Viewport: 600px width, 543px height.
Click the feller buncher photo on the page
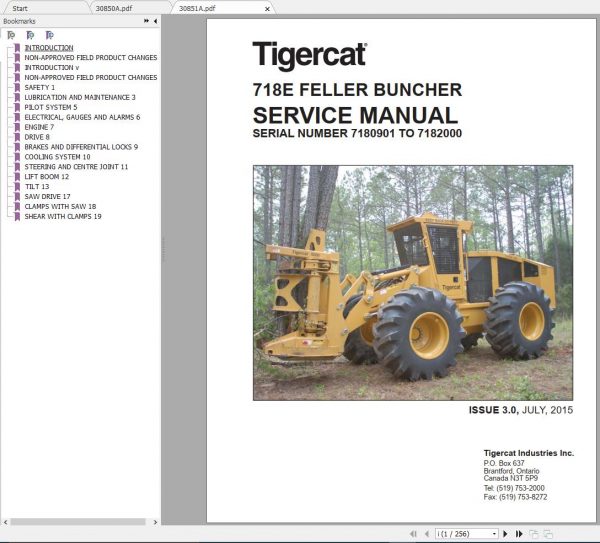[413, 283]
